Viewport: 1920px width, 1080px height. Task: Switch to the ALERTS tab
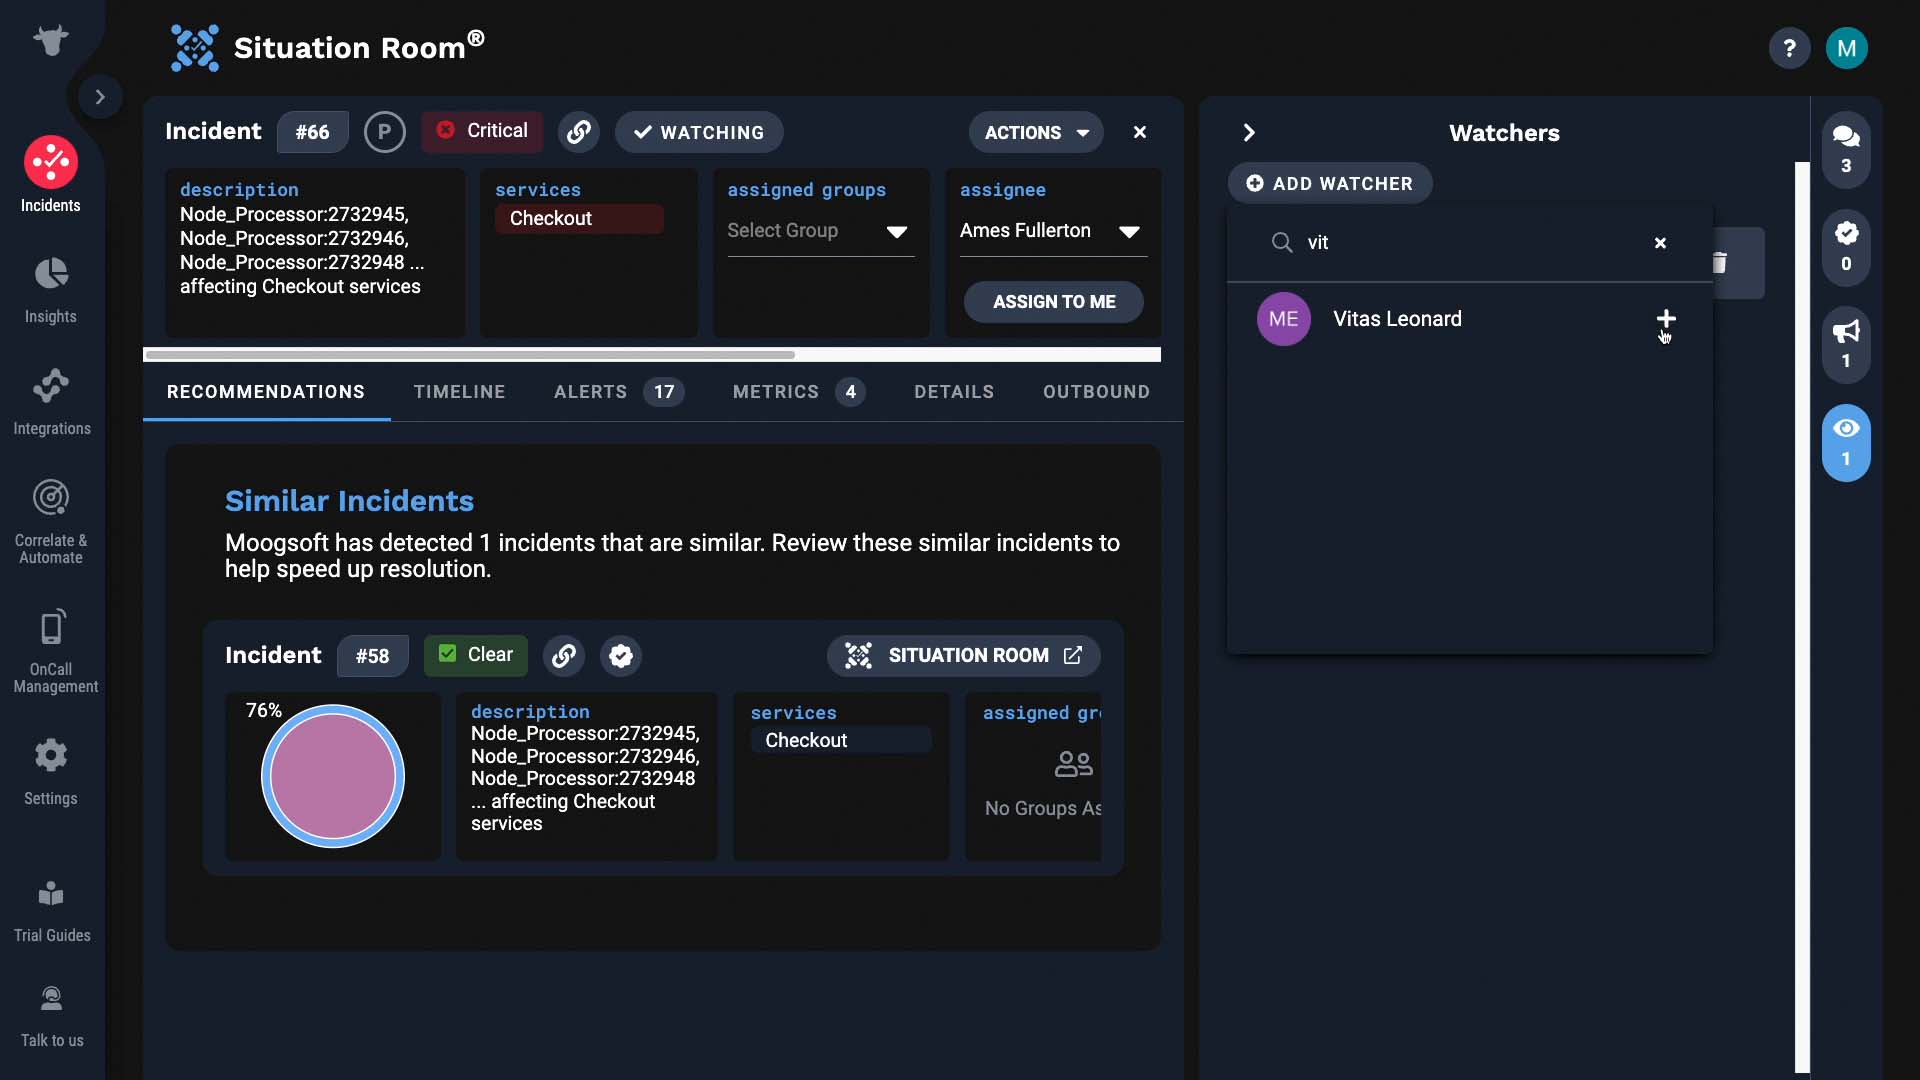click(619, 392)
